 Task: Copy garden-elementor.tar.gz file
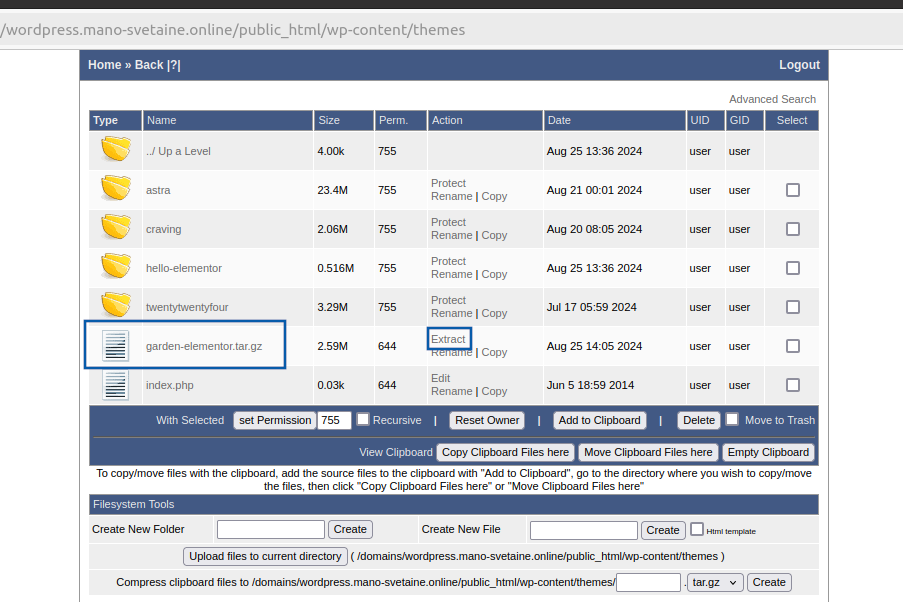[x=494, y=353]
